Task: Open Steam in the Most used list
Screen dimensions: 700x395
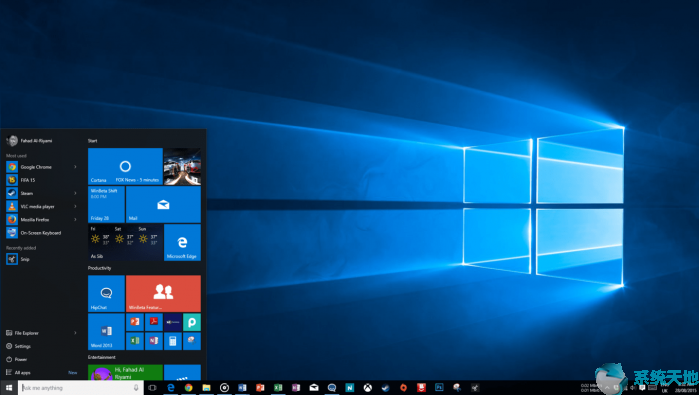Action: coord(41,193)
